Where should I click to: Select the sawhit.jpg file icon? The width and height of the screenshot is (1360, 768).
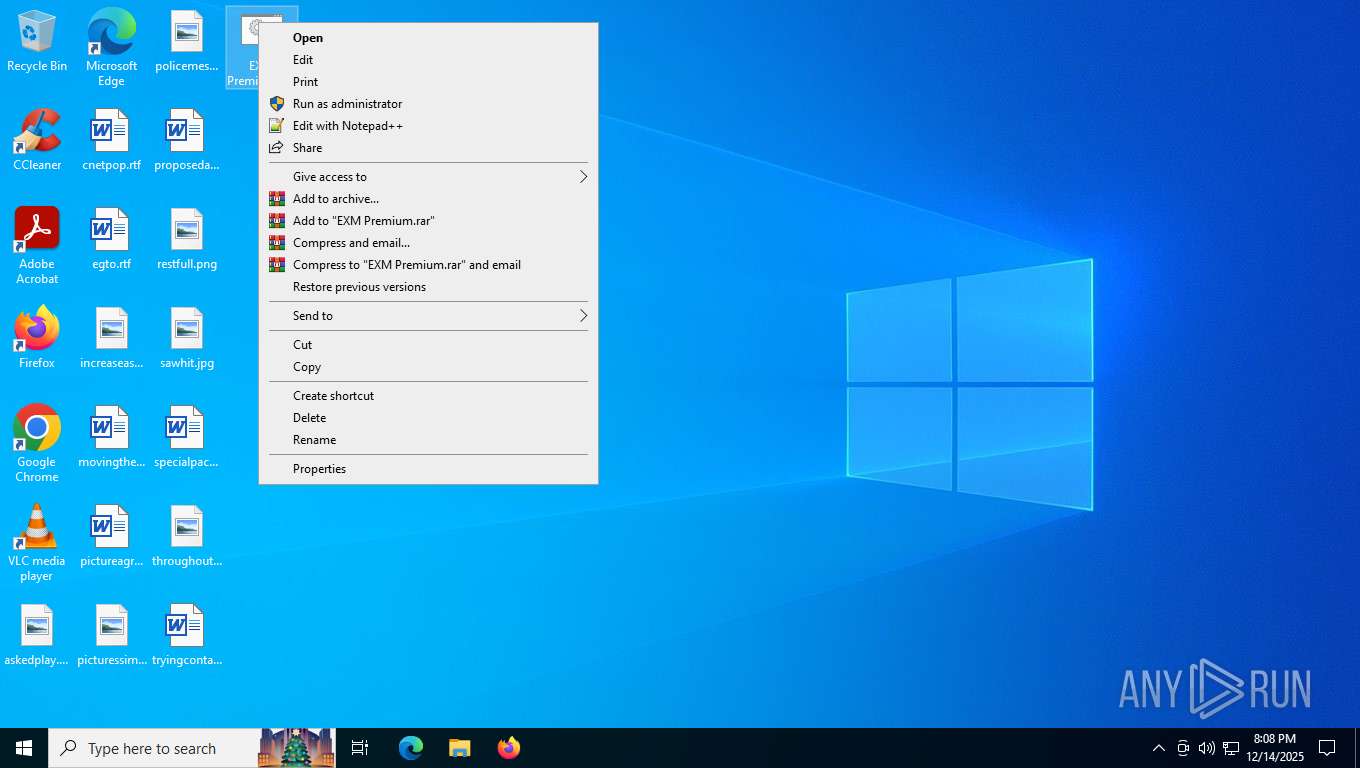coord(186,338)
